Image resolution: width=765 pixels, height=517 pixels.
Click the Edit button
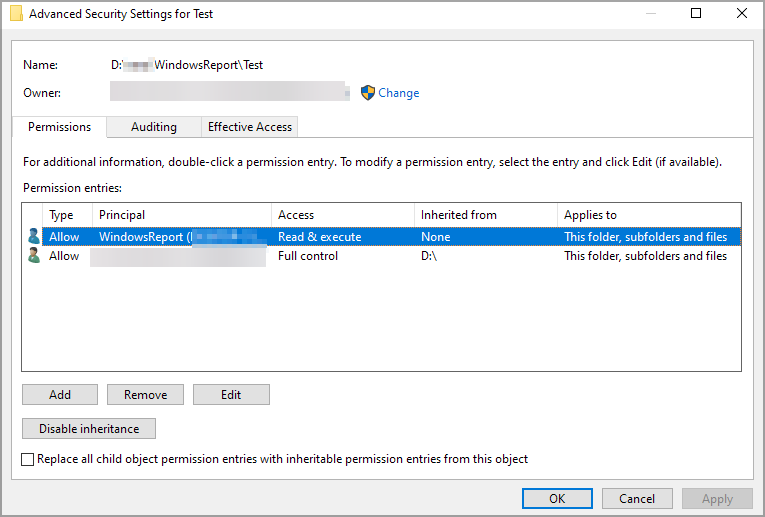tap(231, 395)
